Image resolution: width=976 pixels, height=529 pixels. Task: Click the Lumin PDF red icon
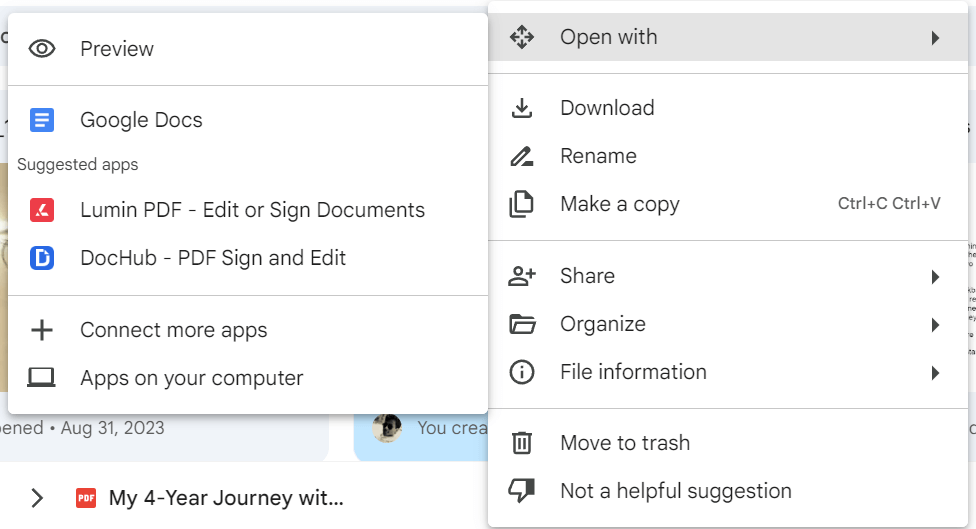tap(42, 210)
